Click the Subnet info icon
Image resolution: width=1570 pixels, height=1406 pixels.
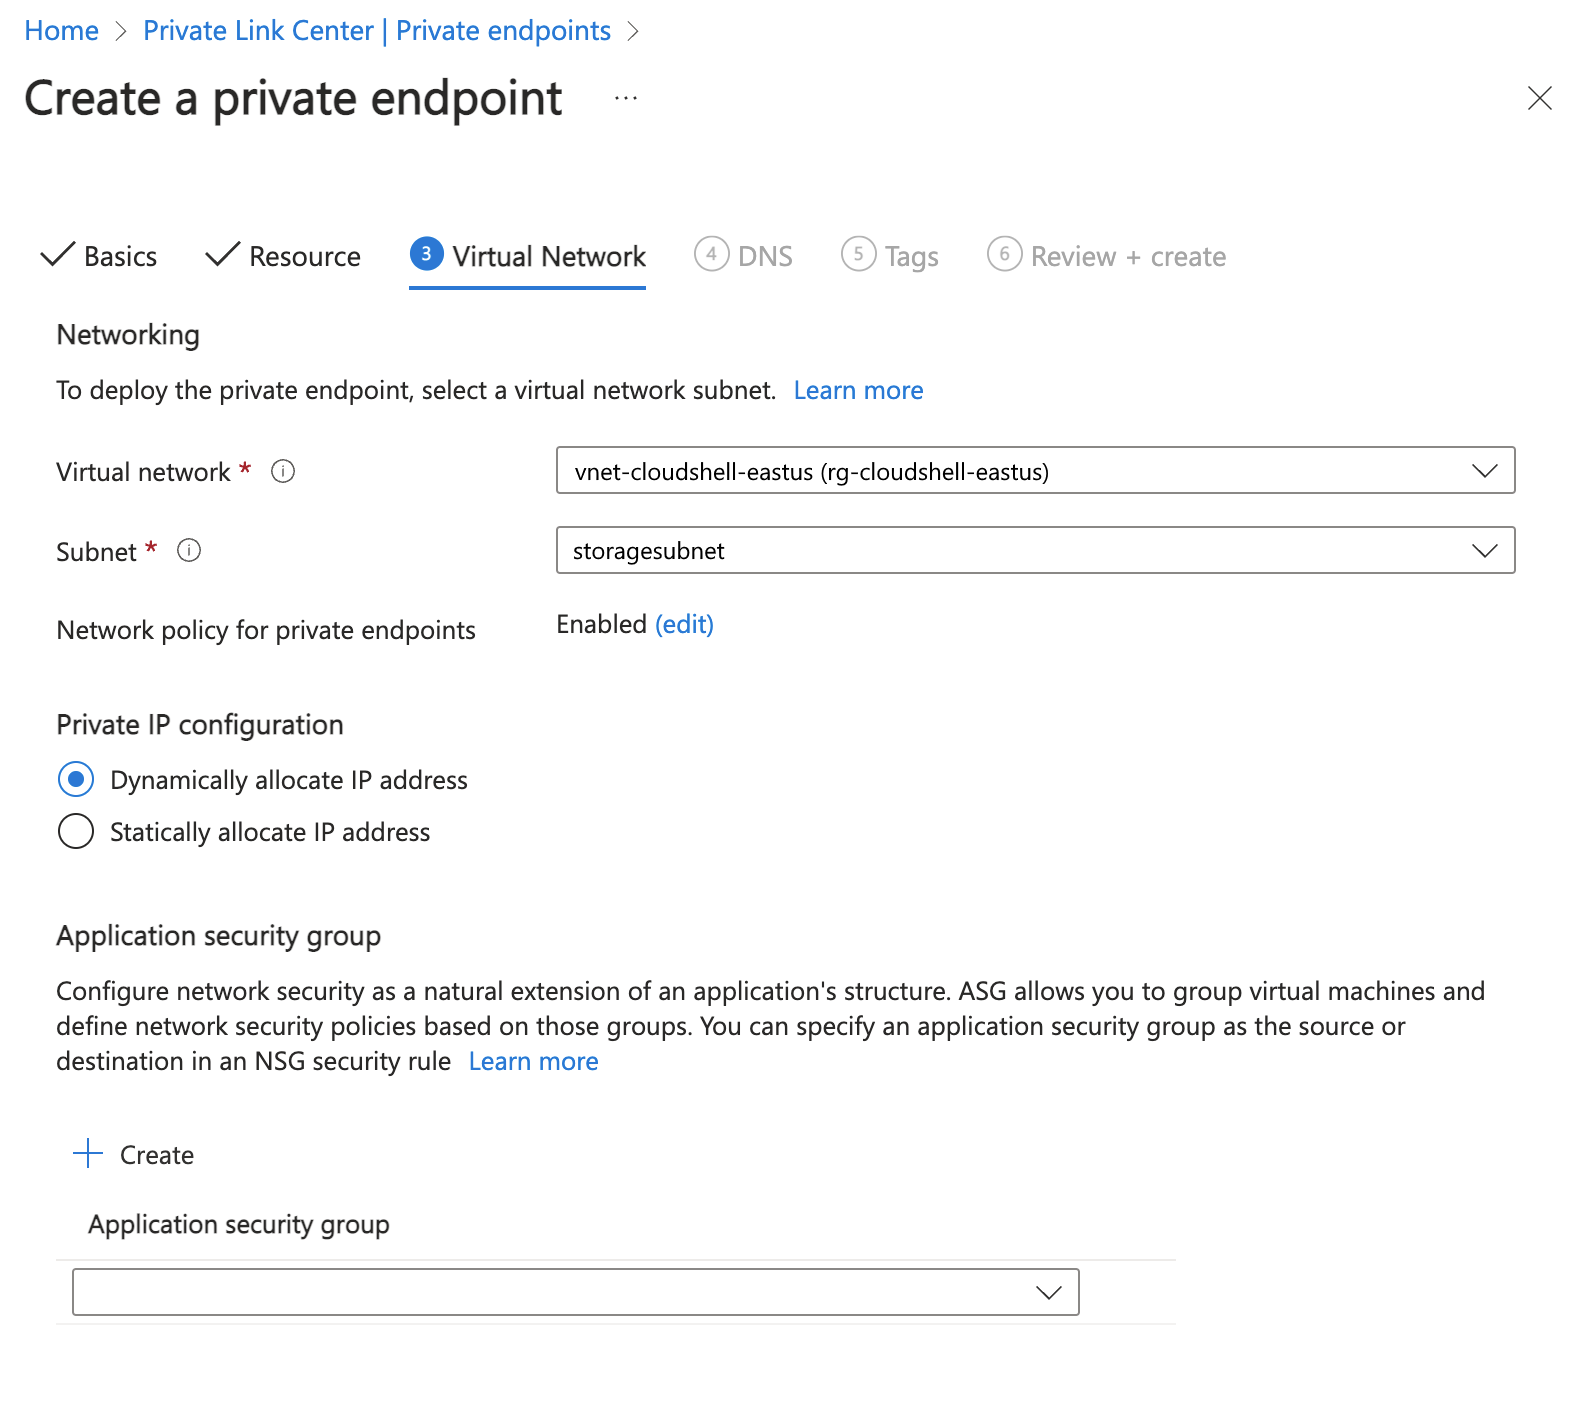pos(189,550)
